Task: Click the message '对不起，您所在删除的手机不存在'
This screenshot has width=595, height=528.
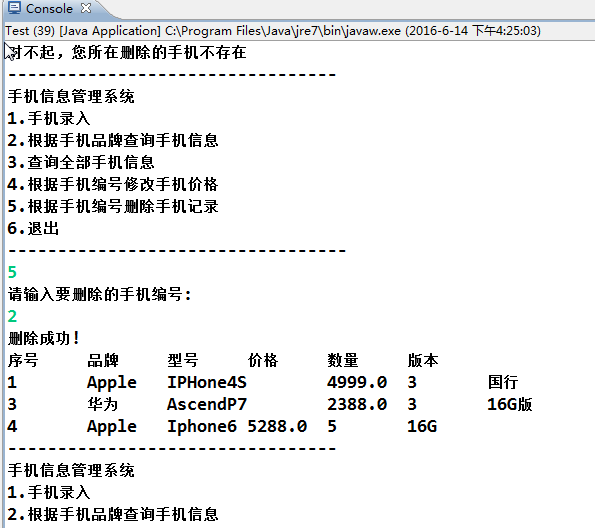Action: click(127, 52)
